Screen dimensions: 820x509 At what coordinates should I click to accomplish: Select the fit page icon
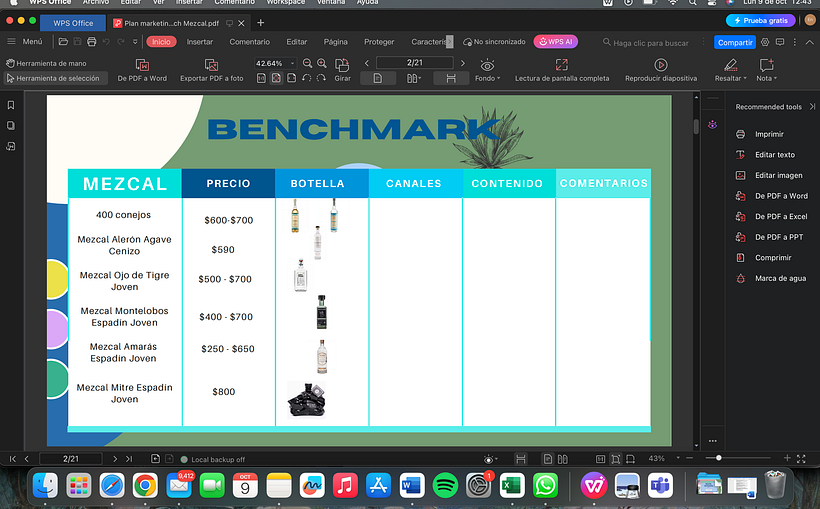[277, 78]
